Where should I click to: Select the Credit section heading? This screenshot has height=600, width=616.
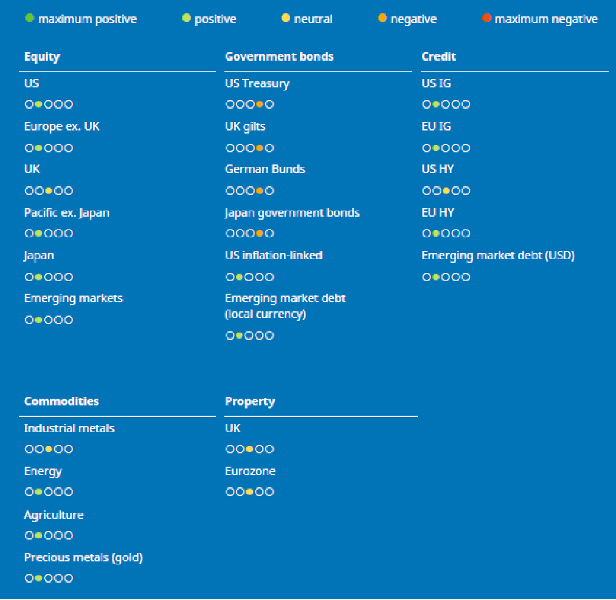(439, 57)
